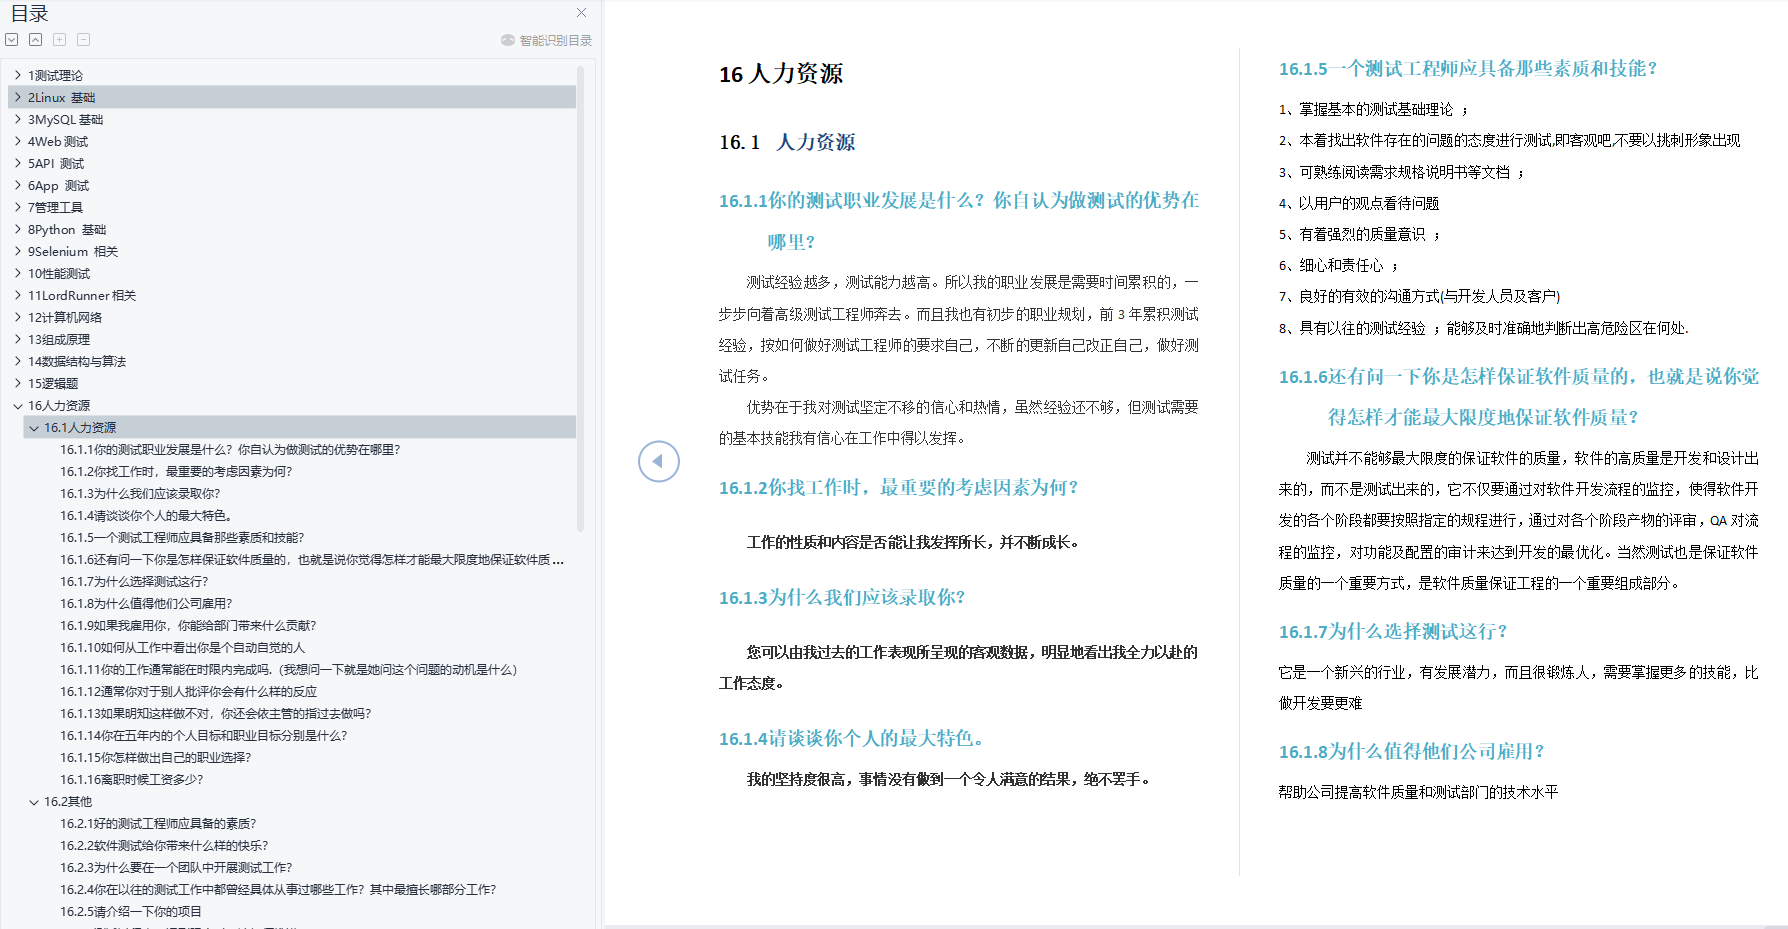
Task: Click page heading 16.1.5一个测试工程师应具备那些素质和技能
Action: (1467, 69)
